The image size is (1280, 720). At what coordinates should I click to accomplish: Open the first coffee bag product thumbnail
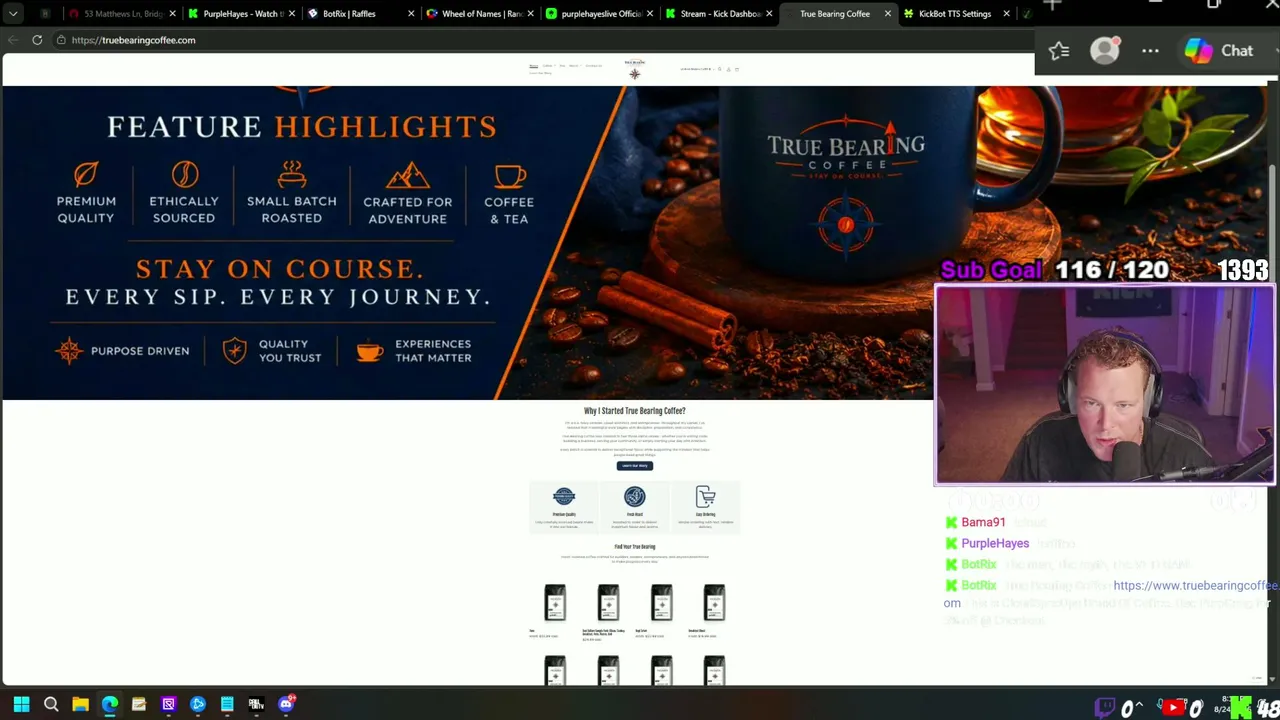click(555, 603)
